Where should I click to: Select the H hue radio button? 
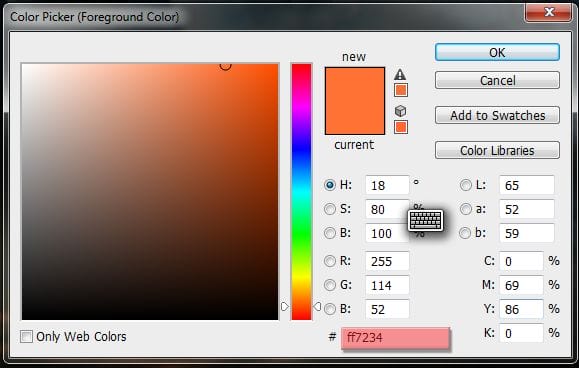[330, 185]
